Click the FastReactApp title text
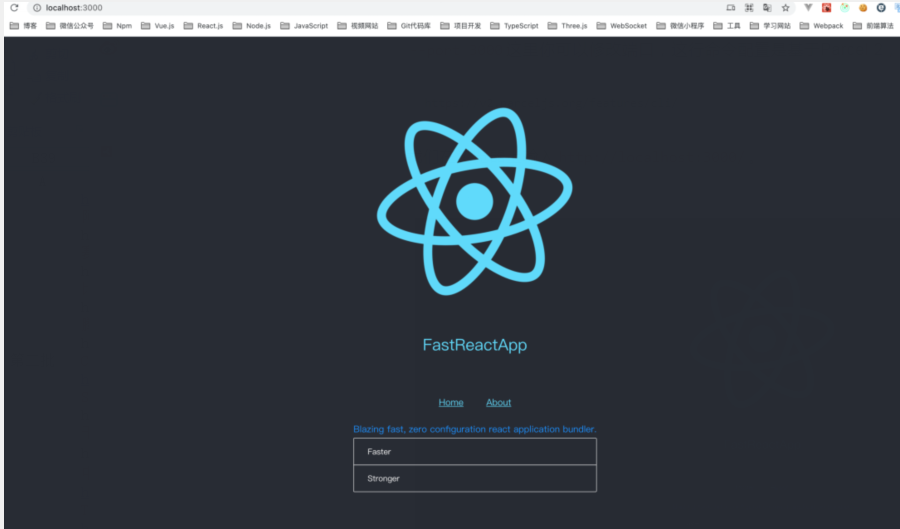The height and width of the screenshot is (529, 900). (475, 345)
